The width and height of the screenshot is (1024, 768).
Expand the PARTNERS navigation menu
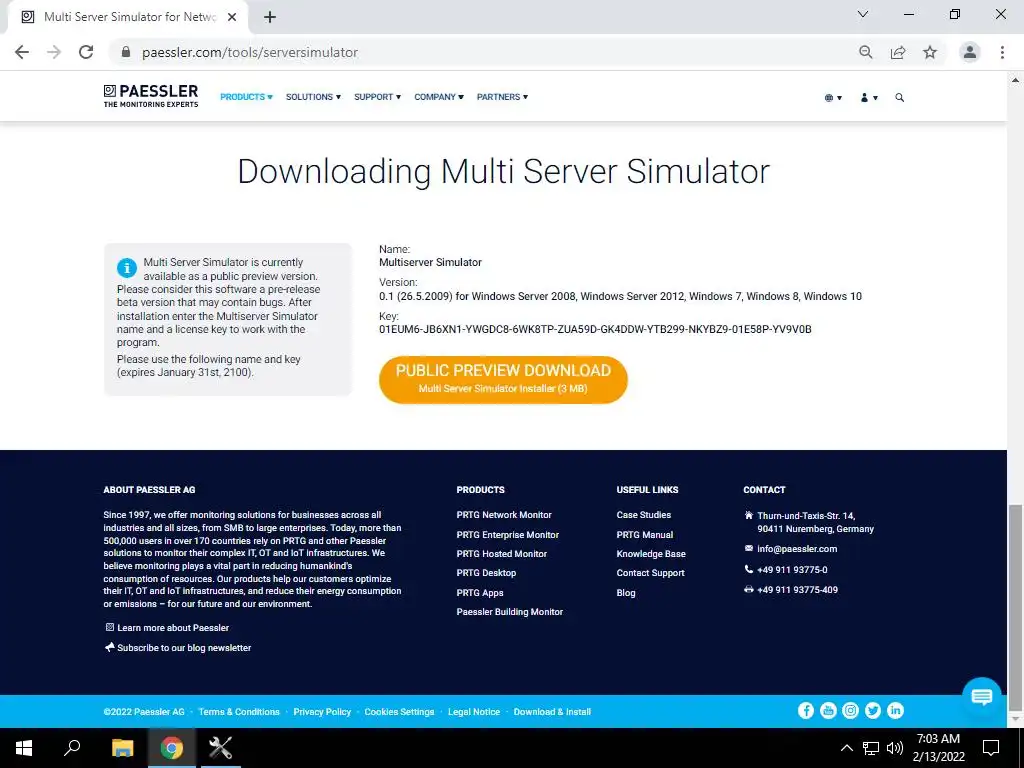(x=502, y=97)
